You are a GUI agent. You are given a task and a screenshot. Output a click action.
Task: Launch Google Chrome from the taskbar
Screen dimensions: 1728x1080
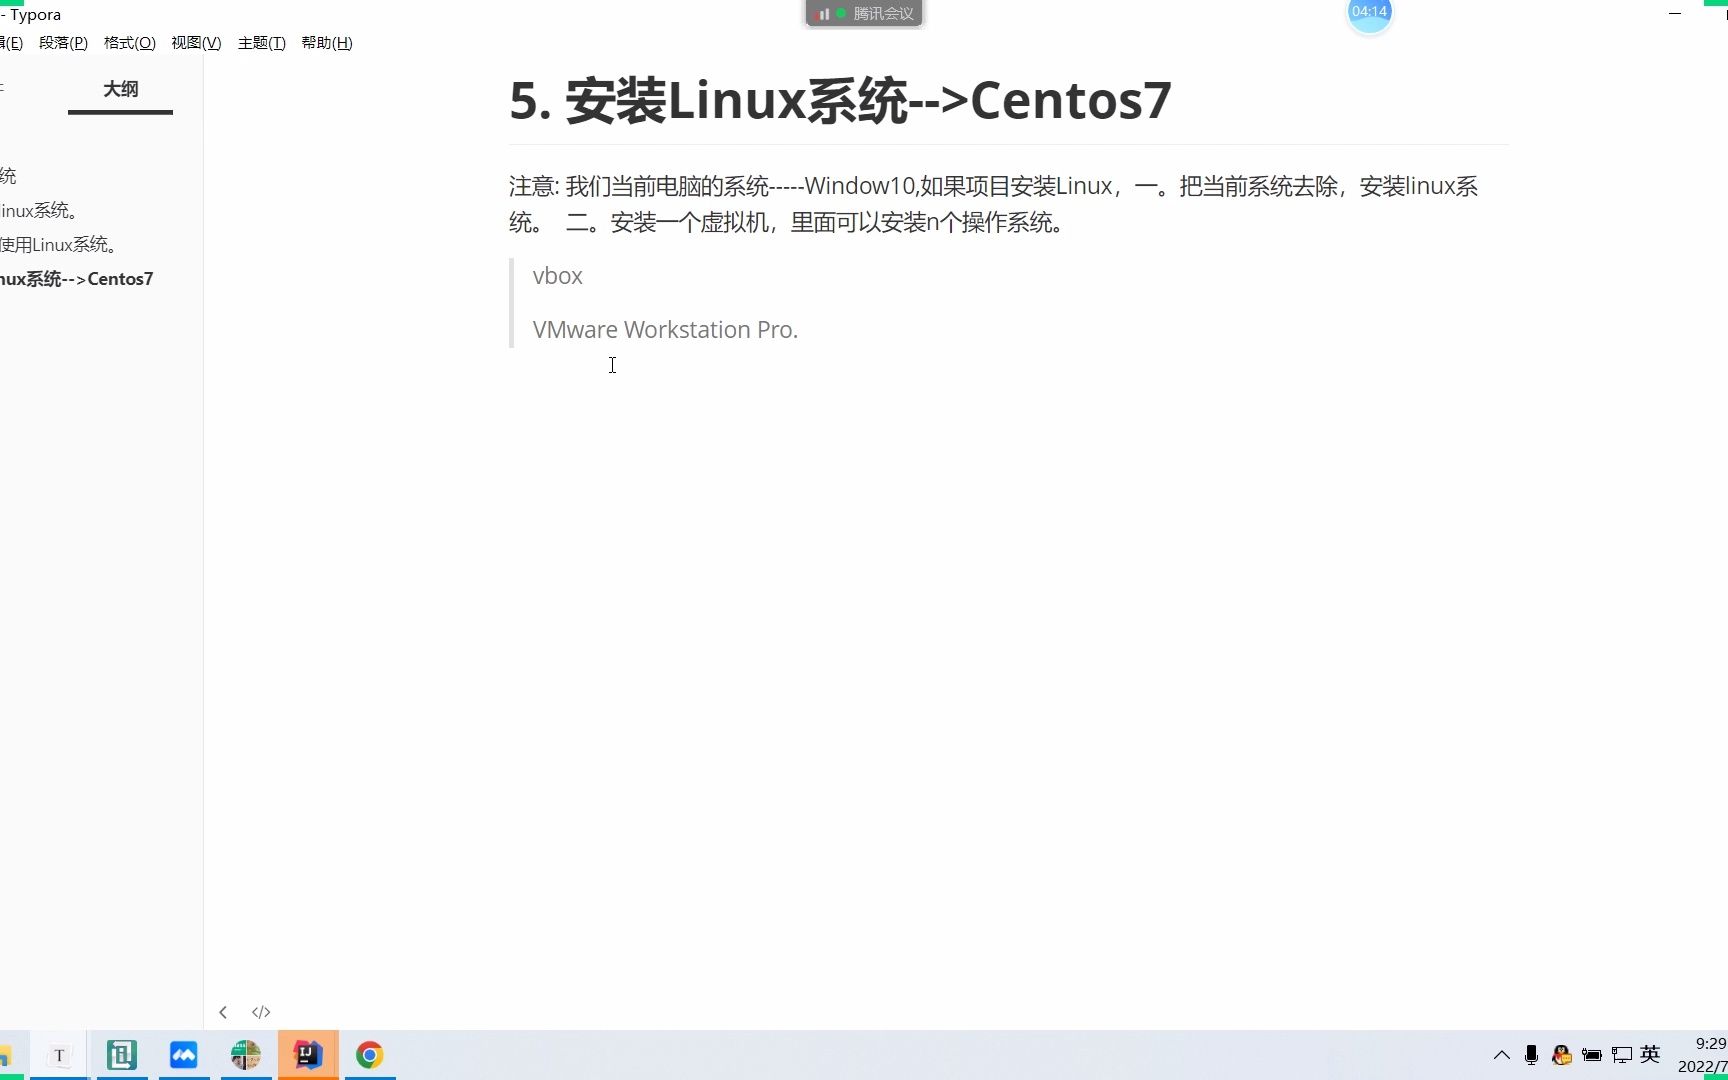coord(369,1055)
